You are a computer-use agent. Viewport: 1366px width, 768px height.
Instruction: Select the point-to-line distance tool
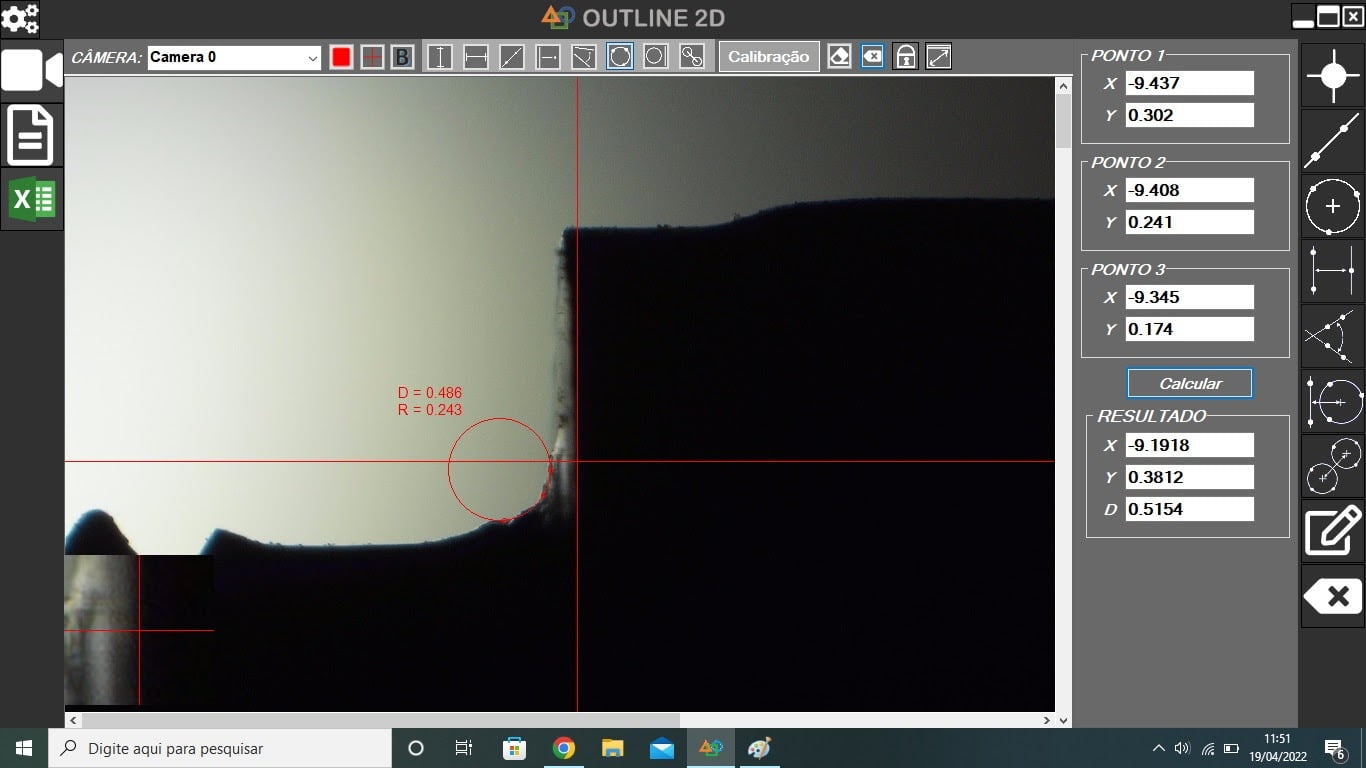click(548, 57)
